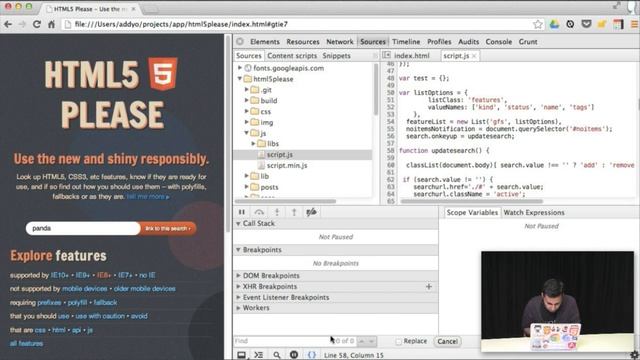
Task: Click the 'all features' link
Action: [27, 344]
